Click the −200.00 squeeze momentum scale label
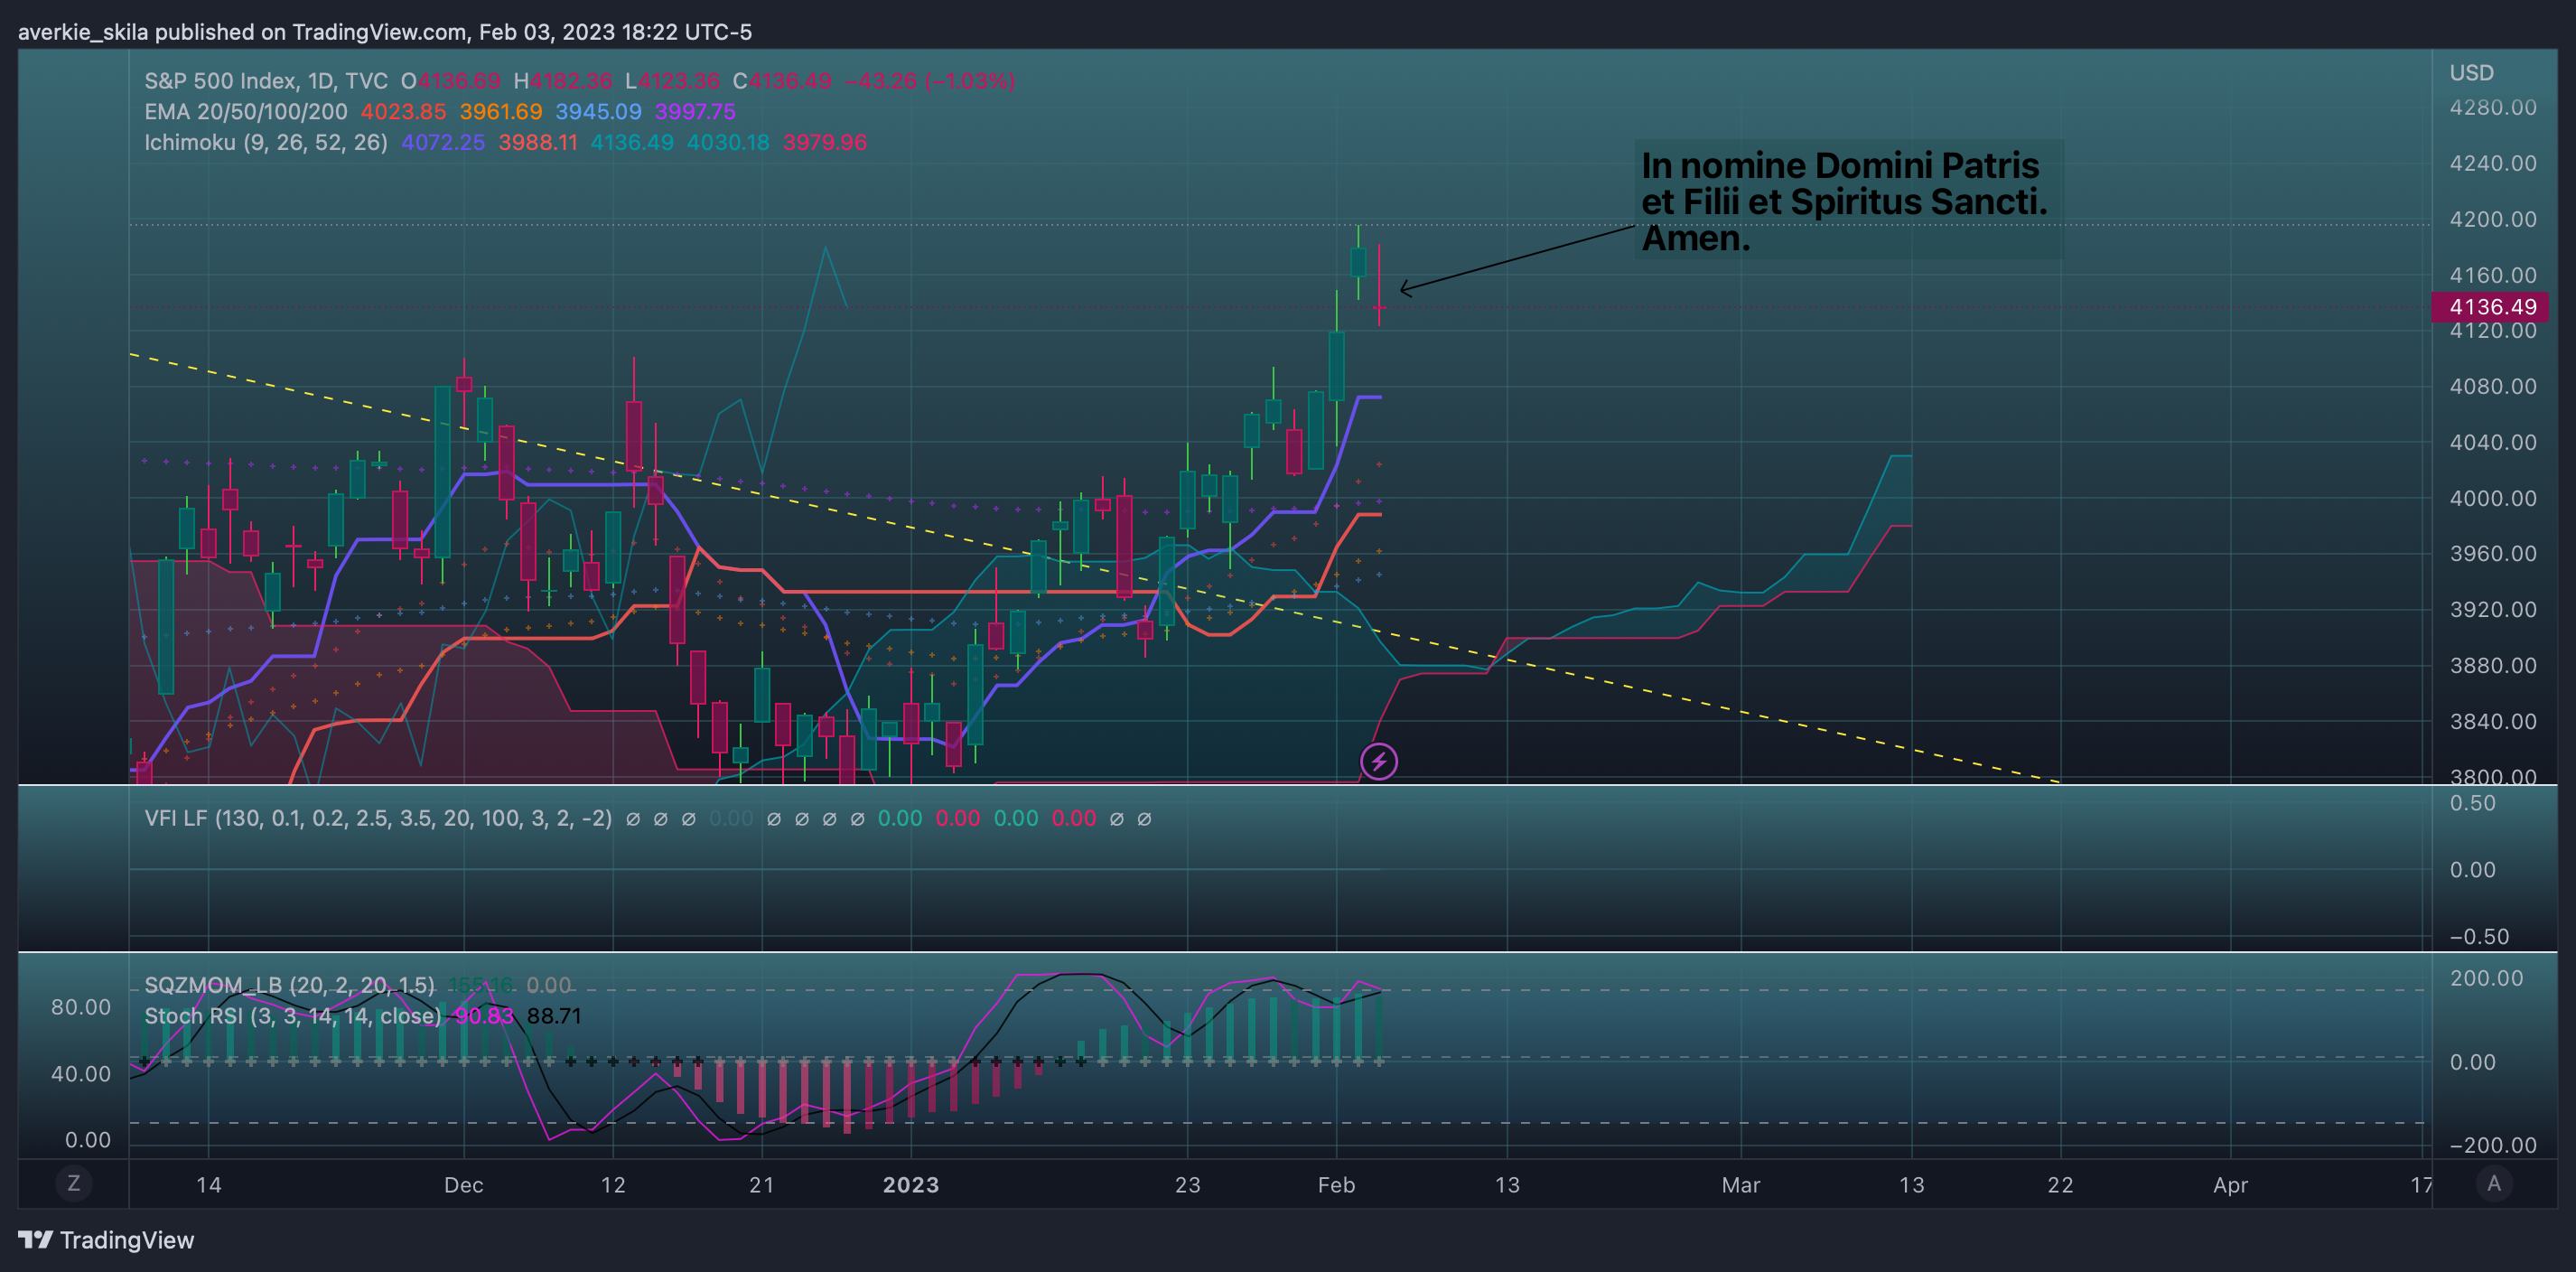The height and width of the screenshot is (1272, 2576). 2493,1145
